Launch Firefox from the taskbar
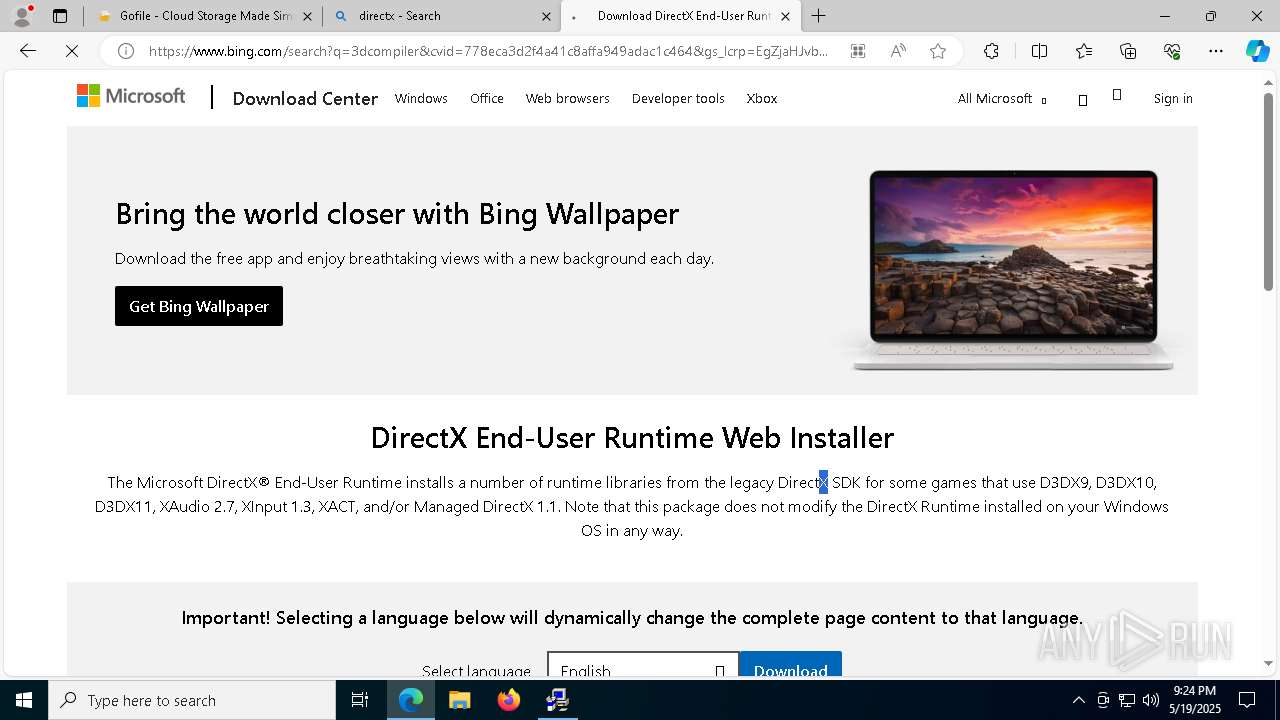The width and height of the screenshot is (1280, 720). pyautogui.click(x=509, y=700)
